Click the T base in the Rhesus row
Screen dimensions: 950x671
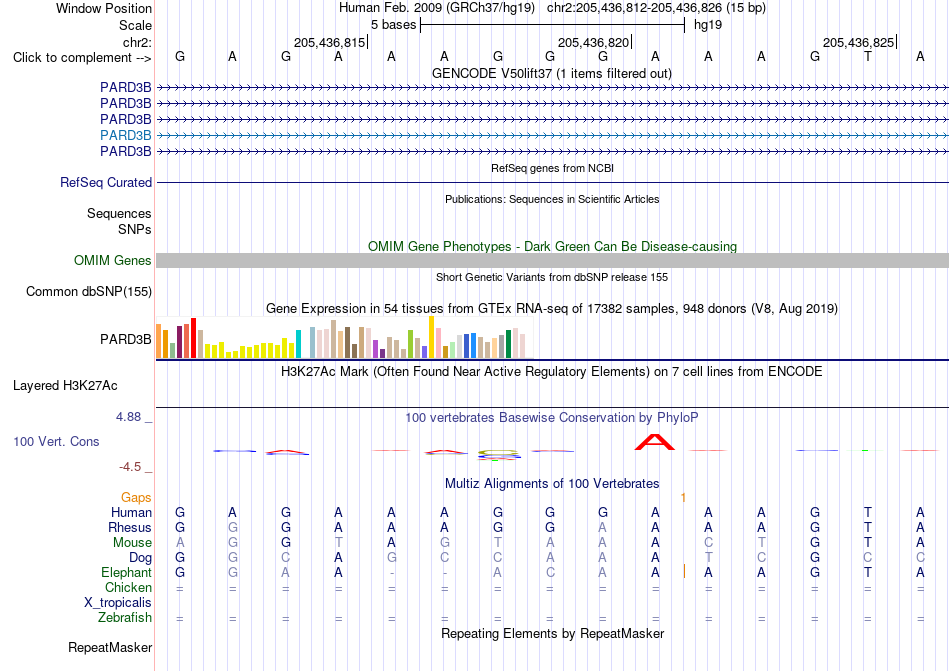tap(868, 527)
